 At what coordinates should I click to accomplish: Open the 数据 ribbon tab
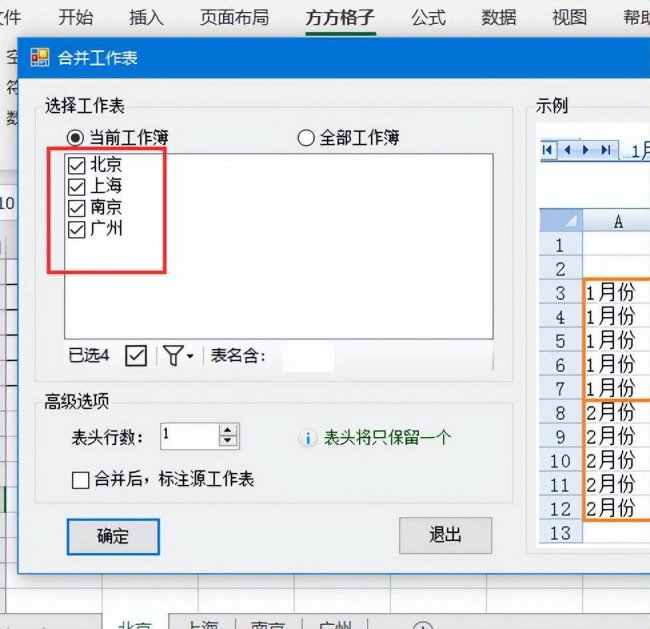(x=499, y=17)
